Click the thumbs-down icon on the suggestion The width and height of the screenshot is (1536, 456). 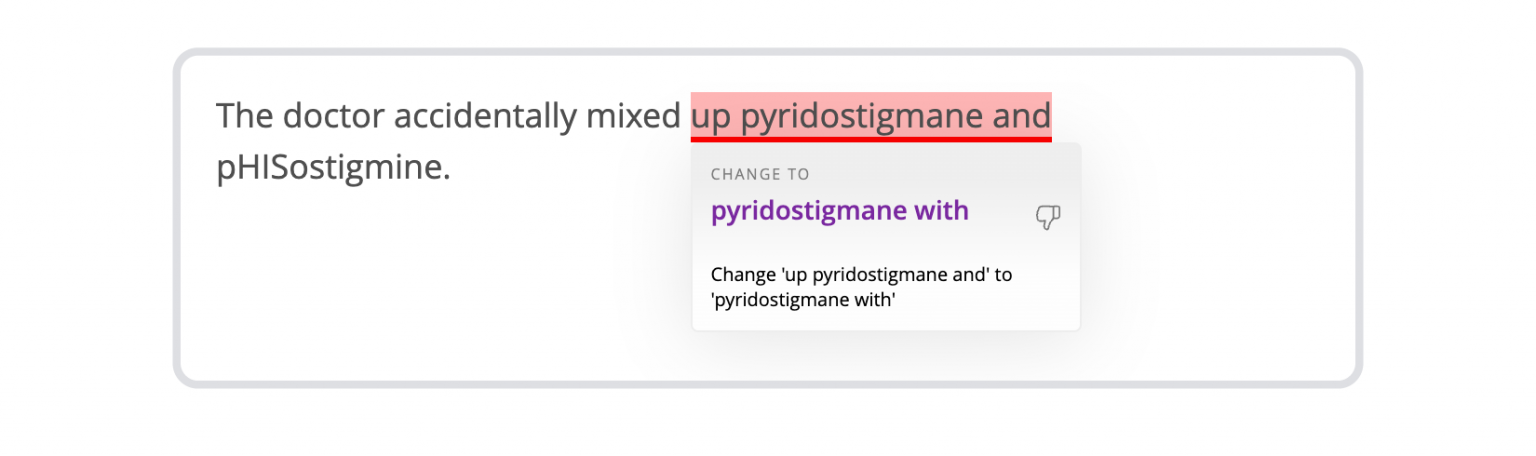click(1047, 217)
